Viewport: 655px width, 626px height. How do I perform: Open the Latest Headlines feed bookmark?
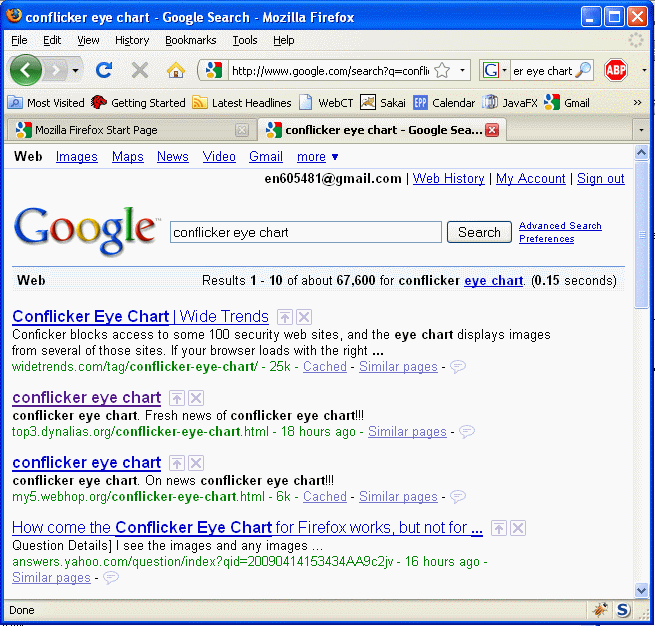point(241,102)
